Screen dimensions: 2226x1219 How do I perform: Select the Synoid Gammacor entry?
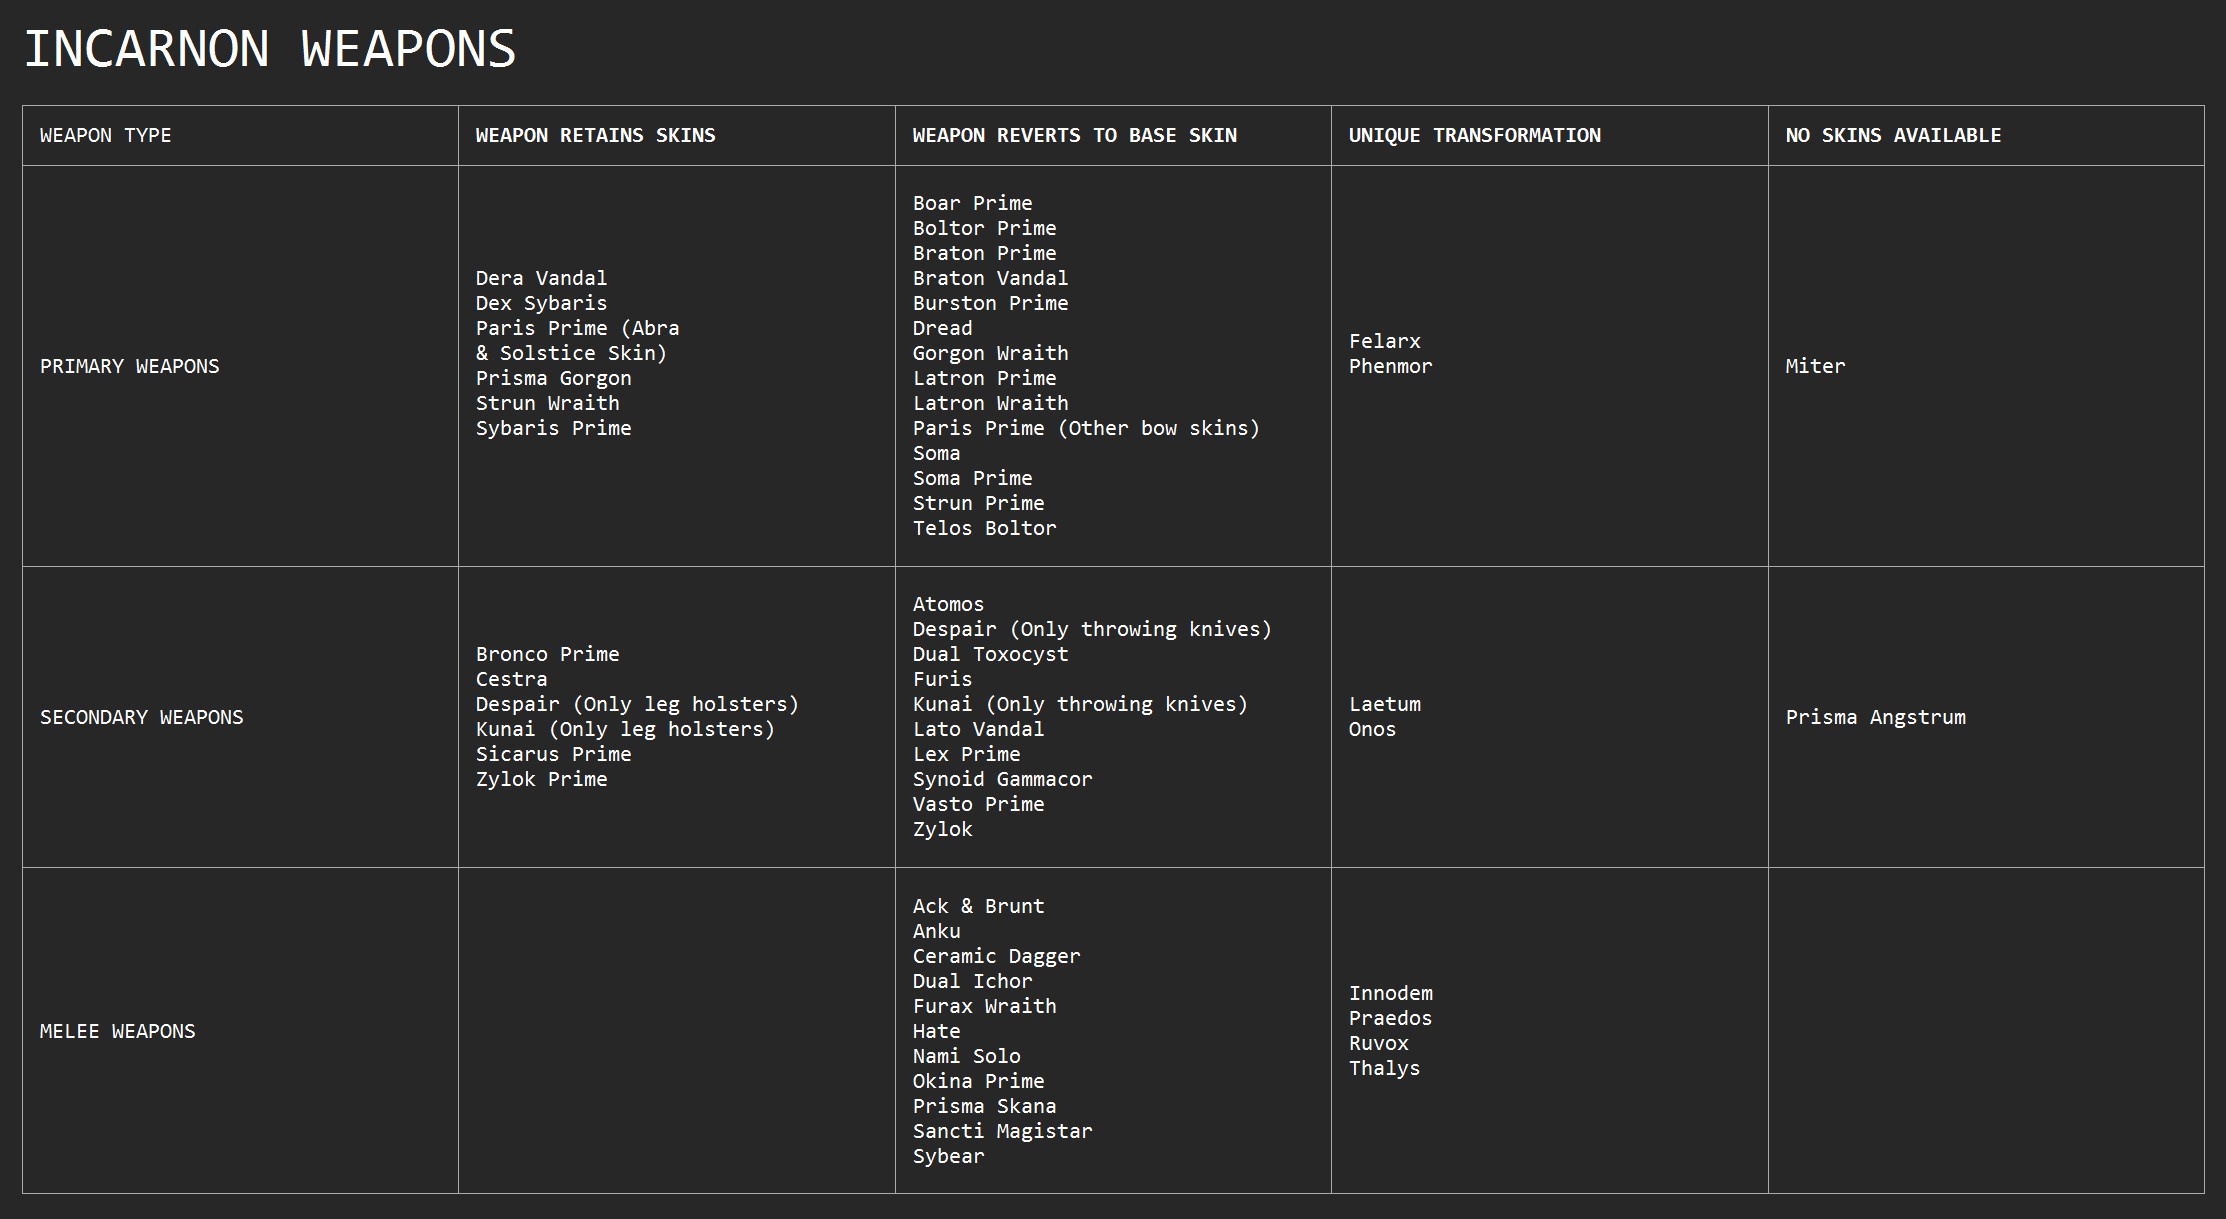1002,779
